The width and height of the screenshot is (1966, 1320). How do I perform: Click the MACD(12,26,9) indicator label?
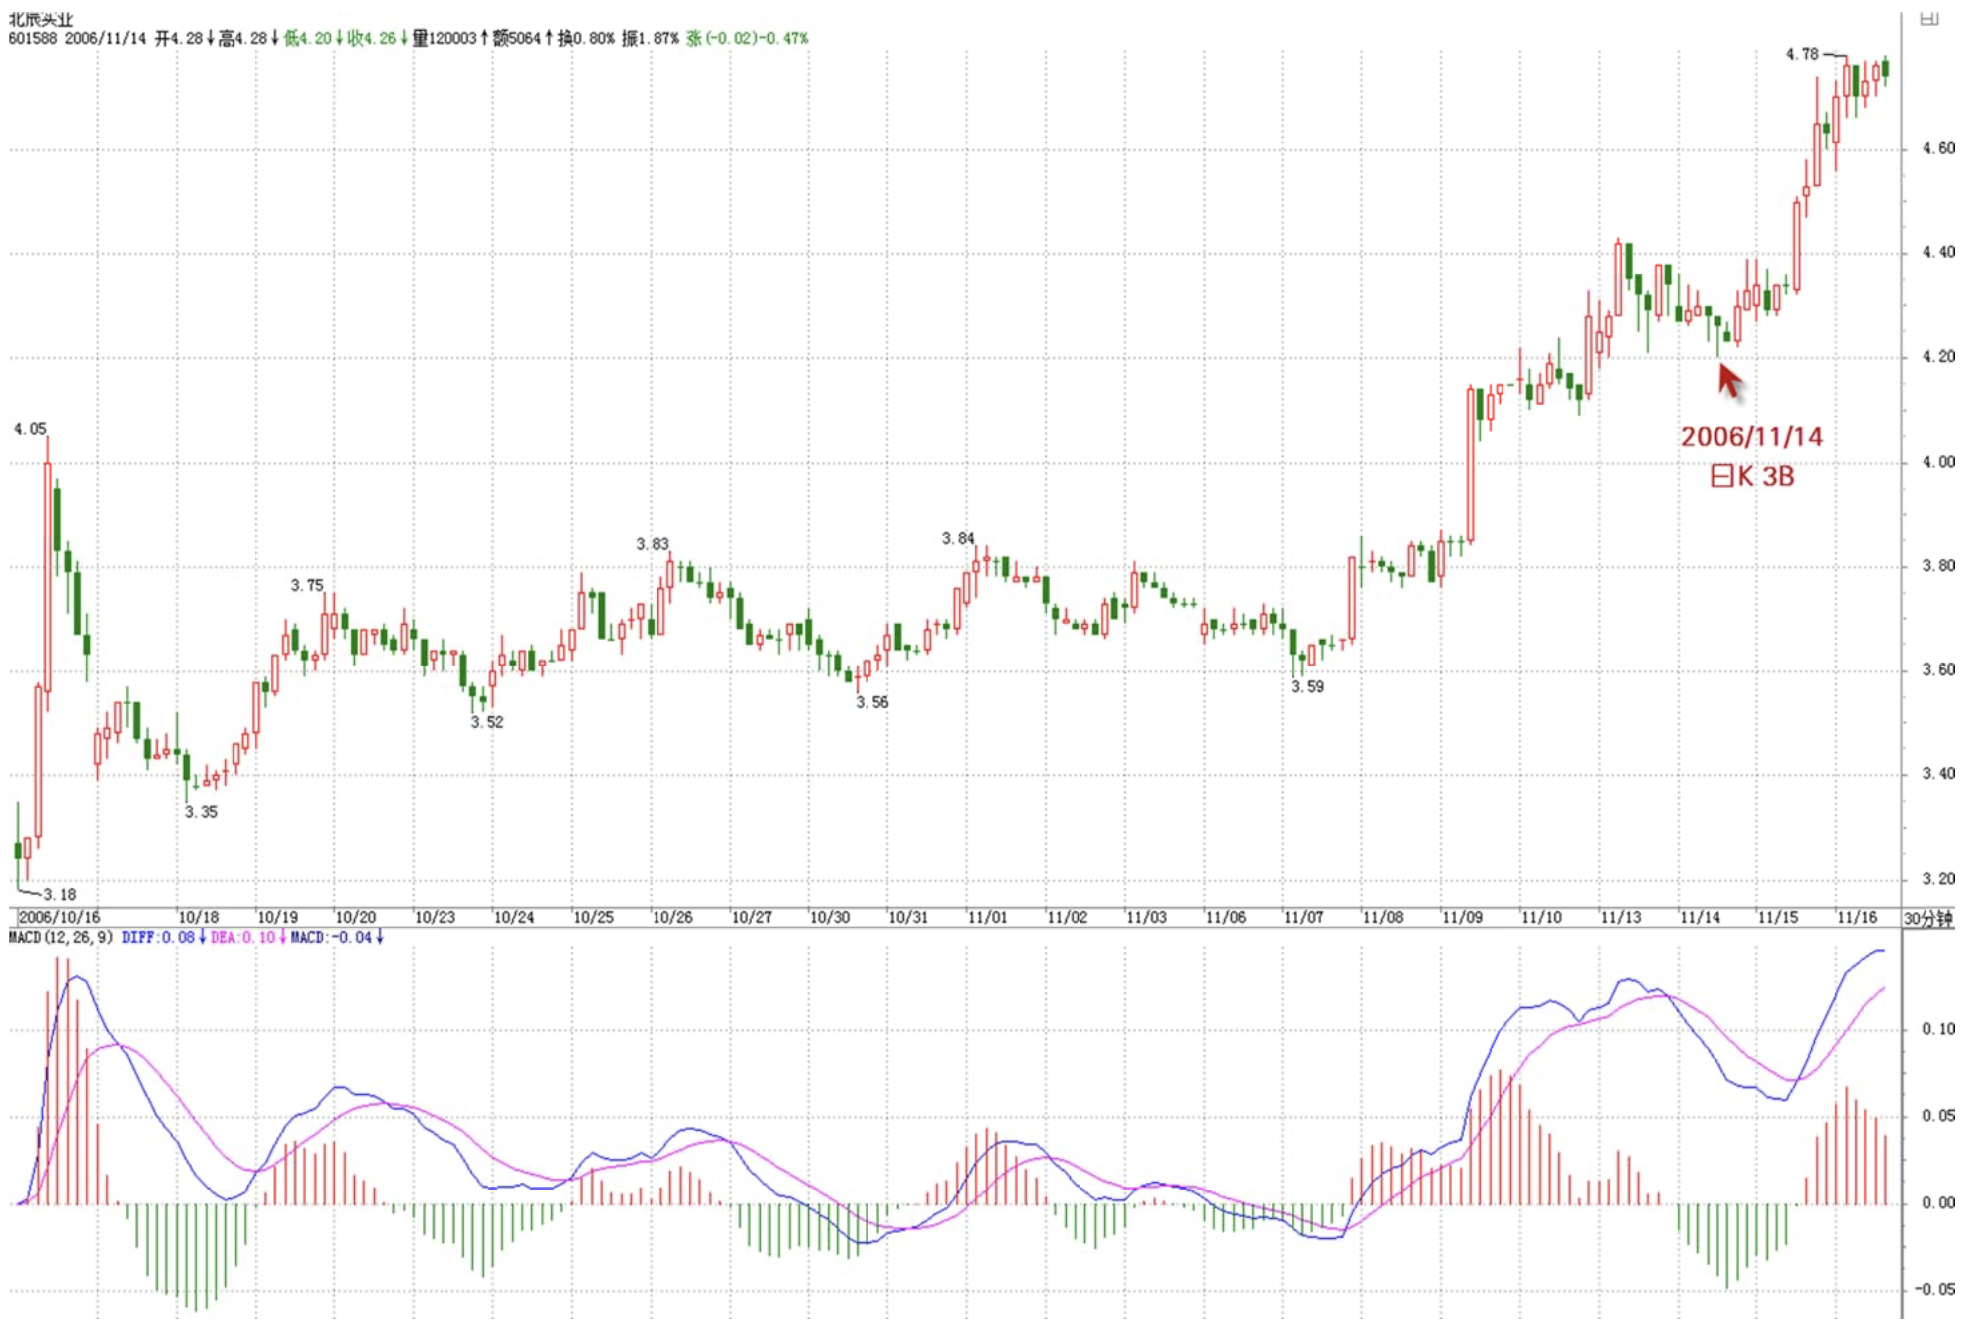59,938
